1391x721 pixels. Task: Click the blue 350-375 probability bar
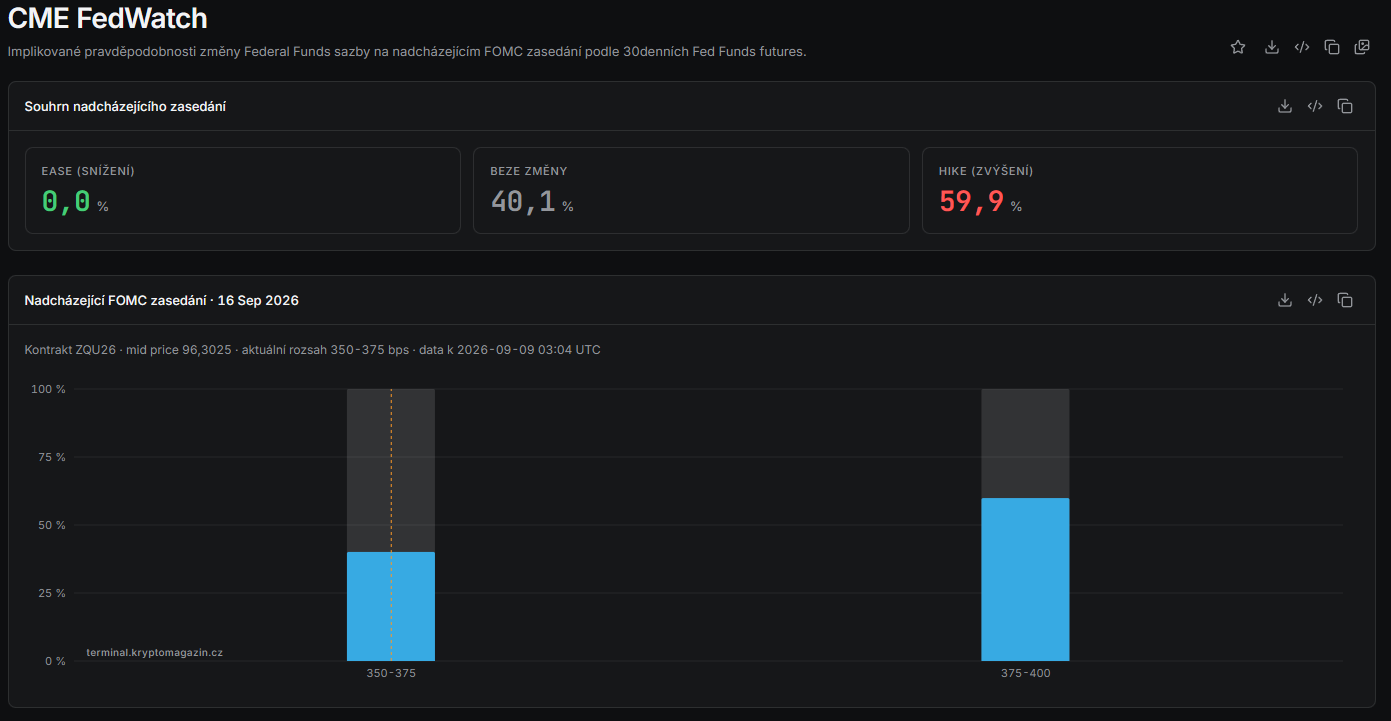[391, 606]
